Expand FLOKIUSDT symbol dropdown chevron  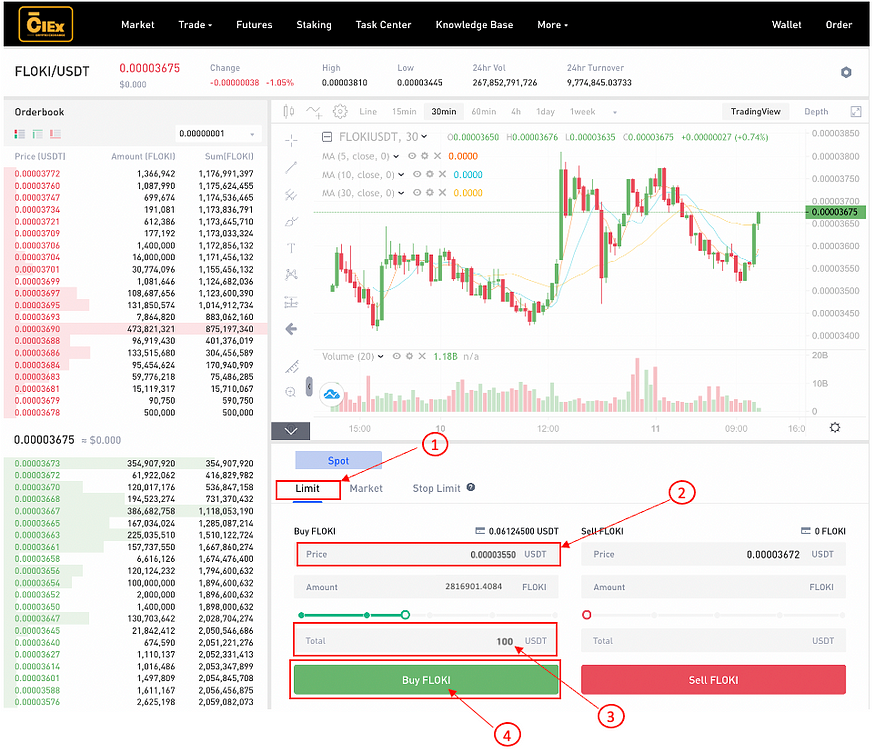pos(424,137)
